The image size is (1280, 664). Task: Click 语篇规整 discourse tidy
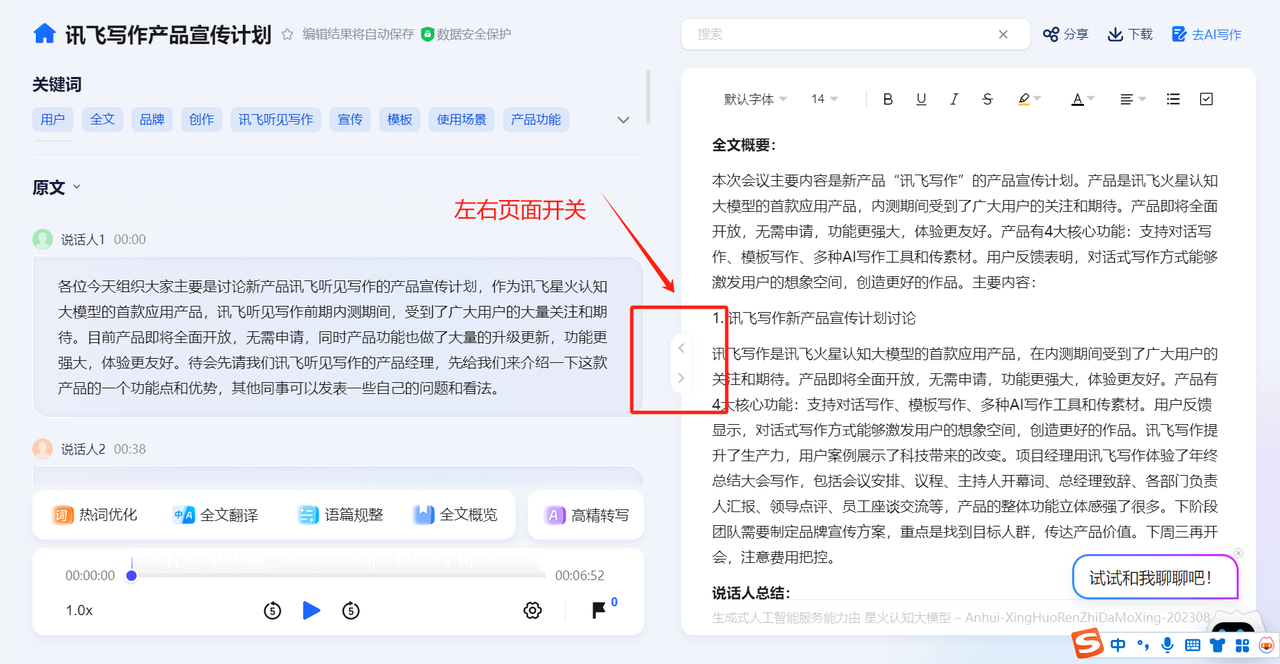tap(340, 515)
